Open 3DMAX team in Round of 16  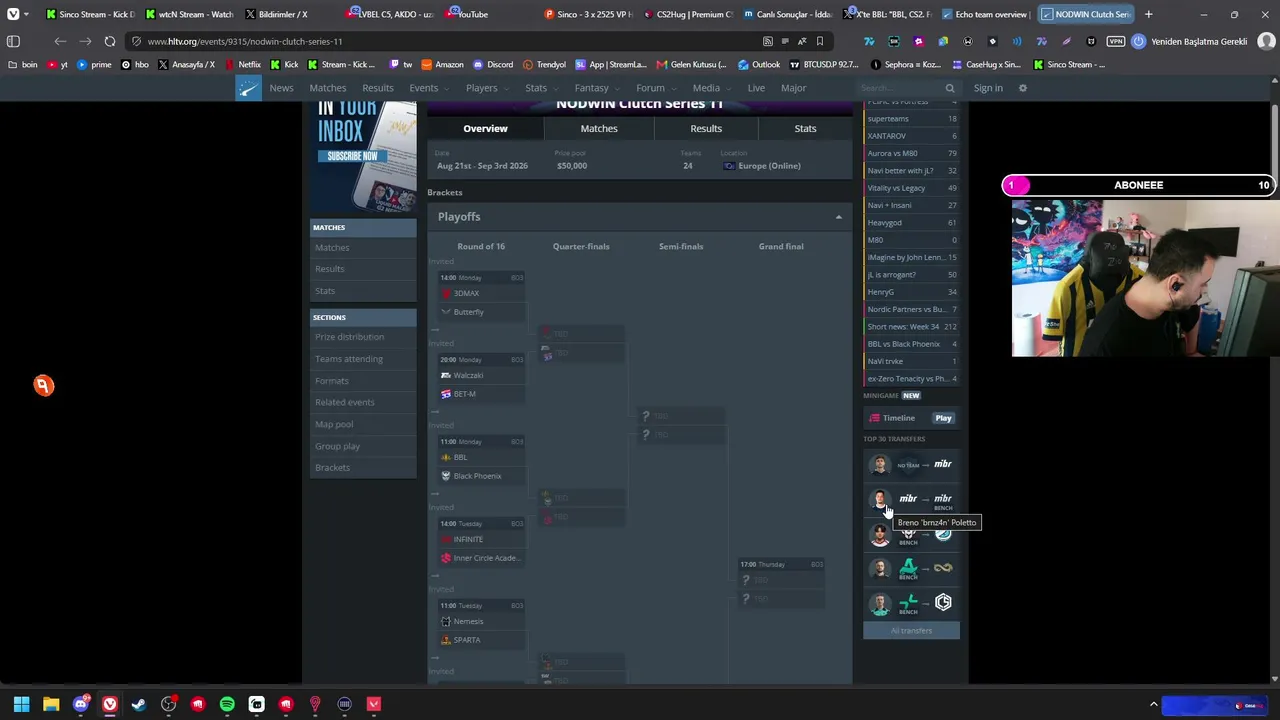click(x=466, y=293)
